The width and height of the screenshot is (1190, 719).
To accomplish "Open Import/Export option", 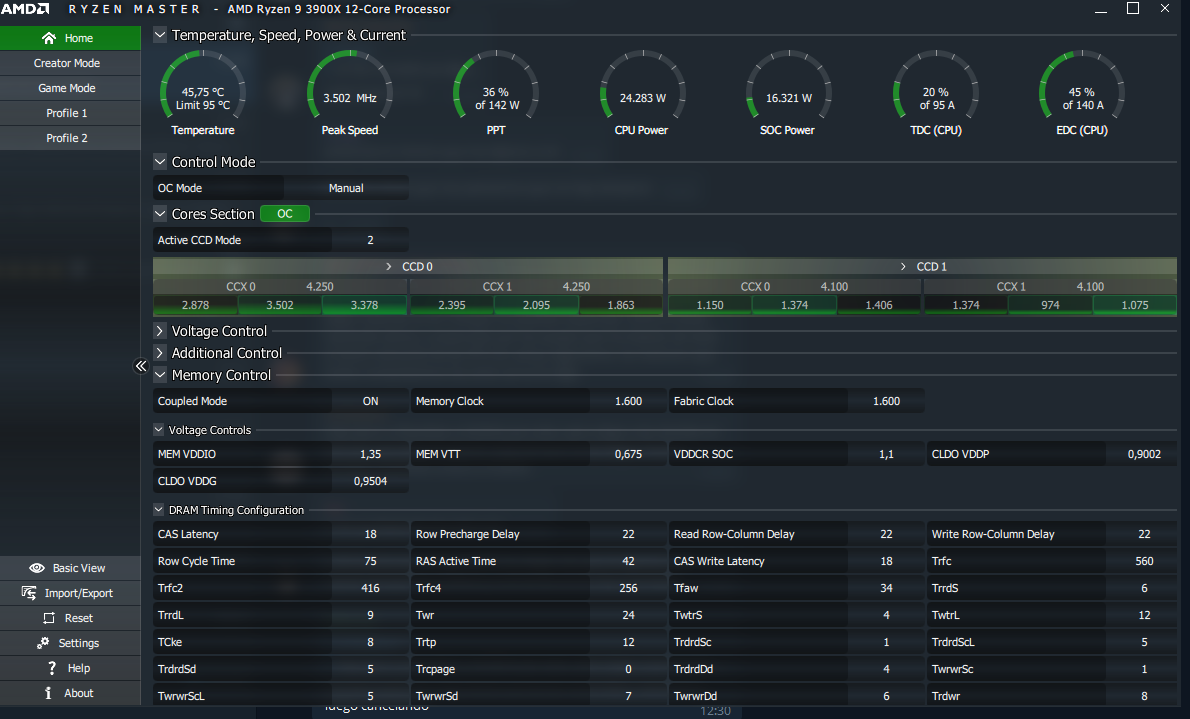I will pyautogui.click(x=71, y=593).
